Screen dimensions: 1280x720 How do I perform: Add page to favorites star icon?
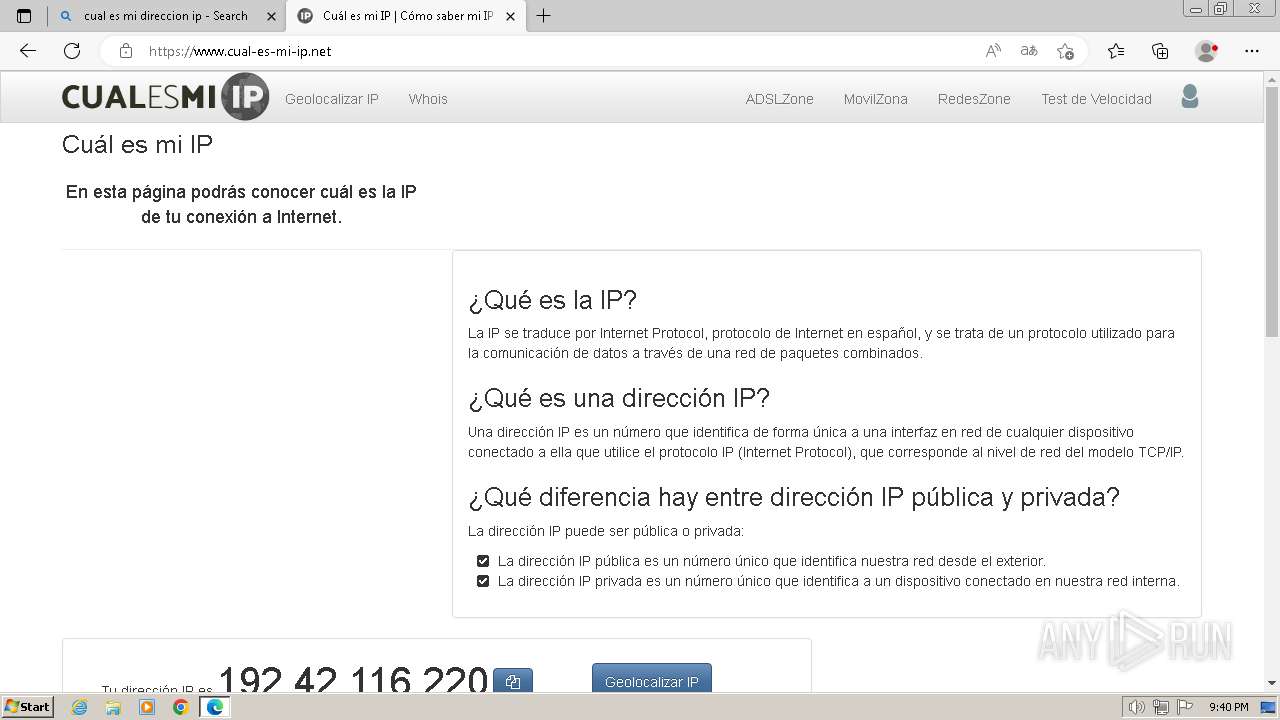[x=1065, y=51]
